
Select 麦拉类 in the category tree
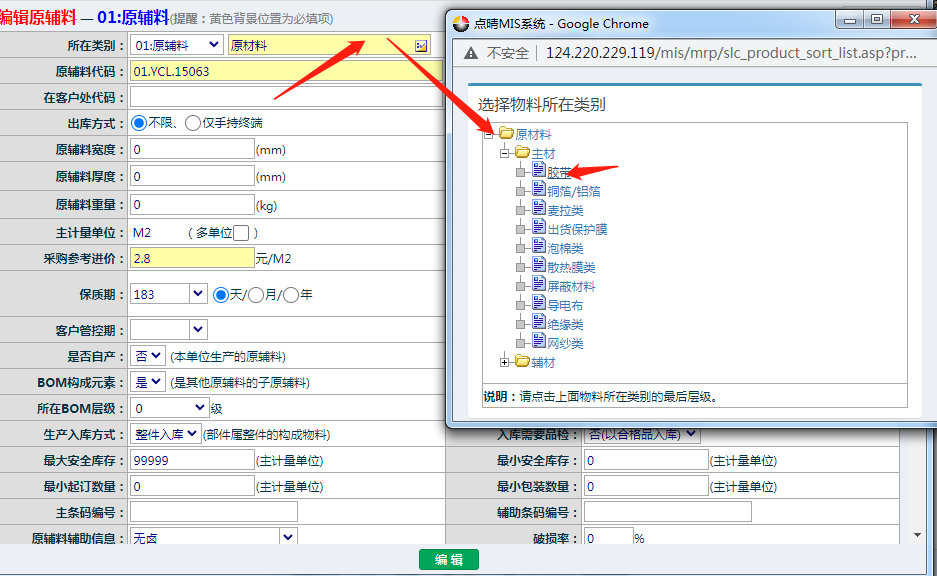(x=565, y=210)
